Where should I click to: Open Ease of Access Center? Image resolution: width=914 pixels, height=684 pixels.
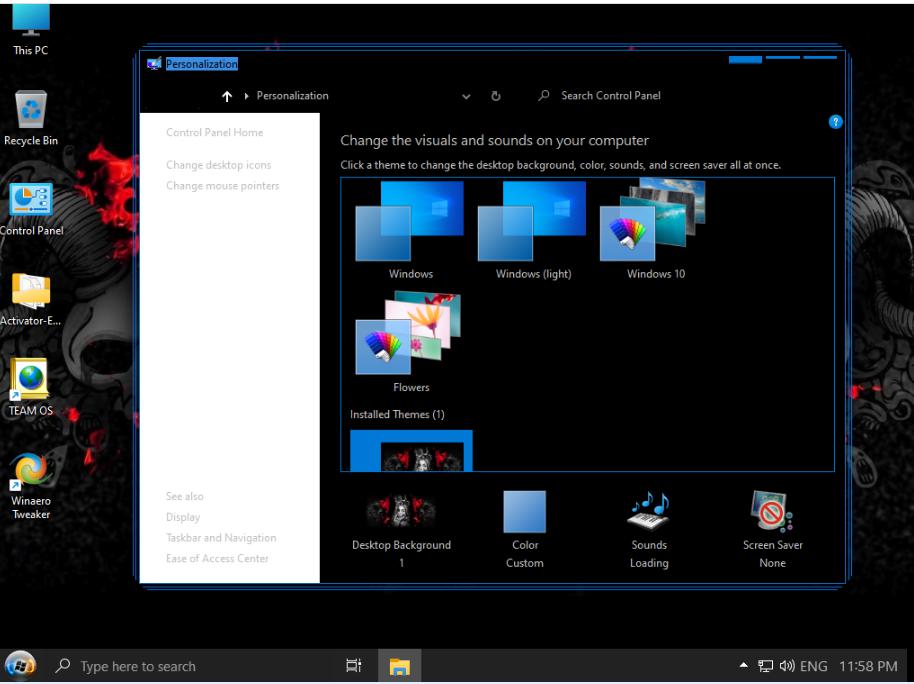[217, 558]
